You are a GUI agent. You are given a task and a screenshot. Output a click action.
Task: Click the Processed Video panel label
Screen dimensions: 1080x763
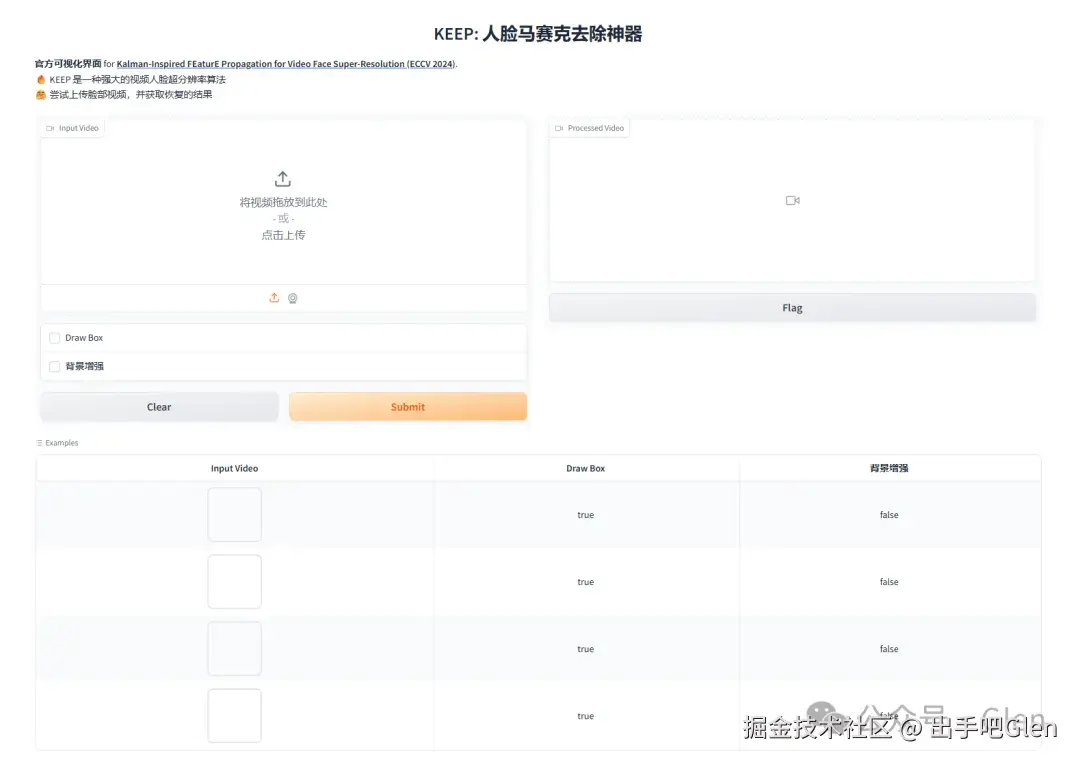(x=590, y=128)
